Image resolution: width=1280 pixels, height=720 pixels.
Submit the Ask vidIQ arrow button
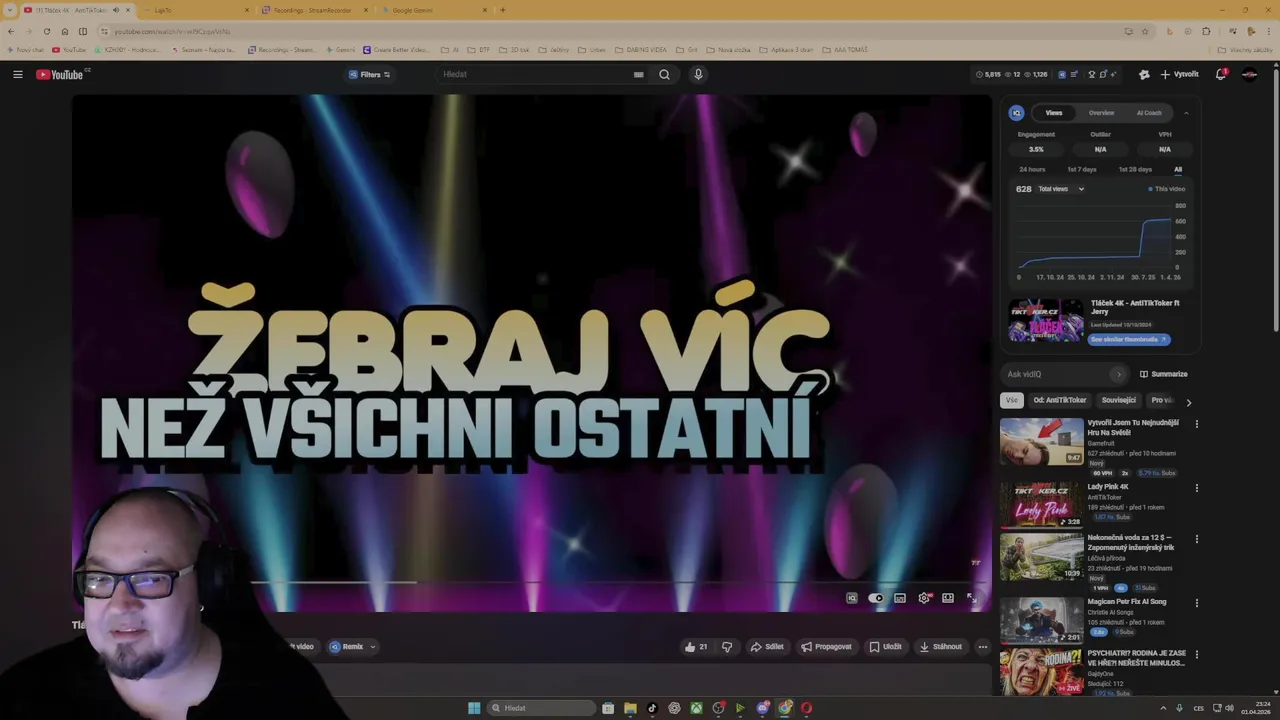coord(1118,374)
